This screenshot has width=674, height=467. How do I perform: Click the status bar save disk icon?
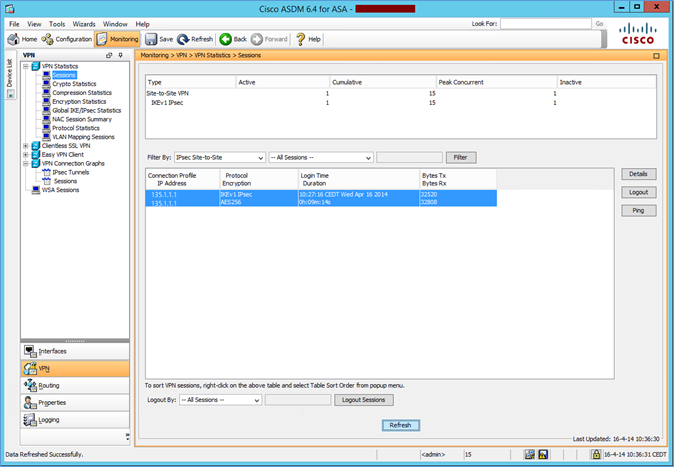point(543,454)
